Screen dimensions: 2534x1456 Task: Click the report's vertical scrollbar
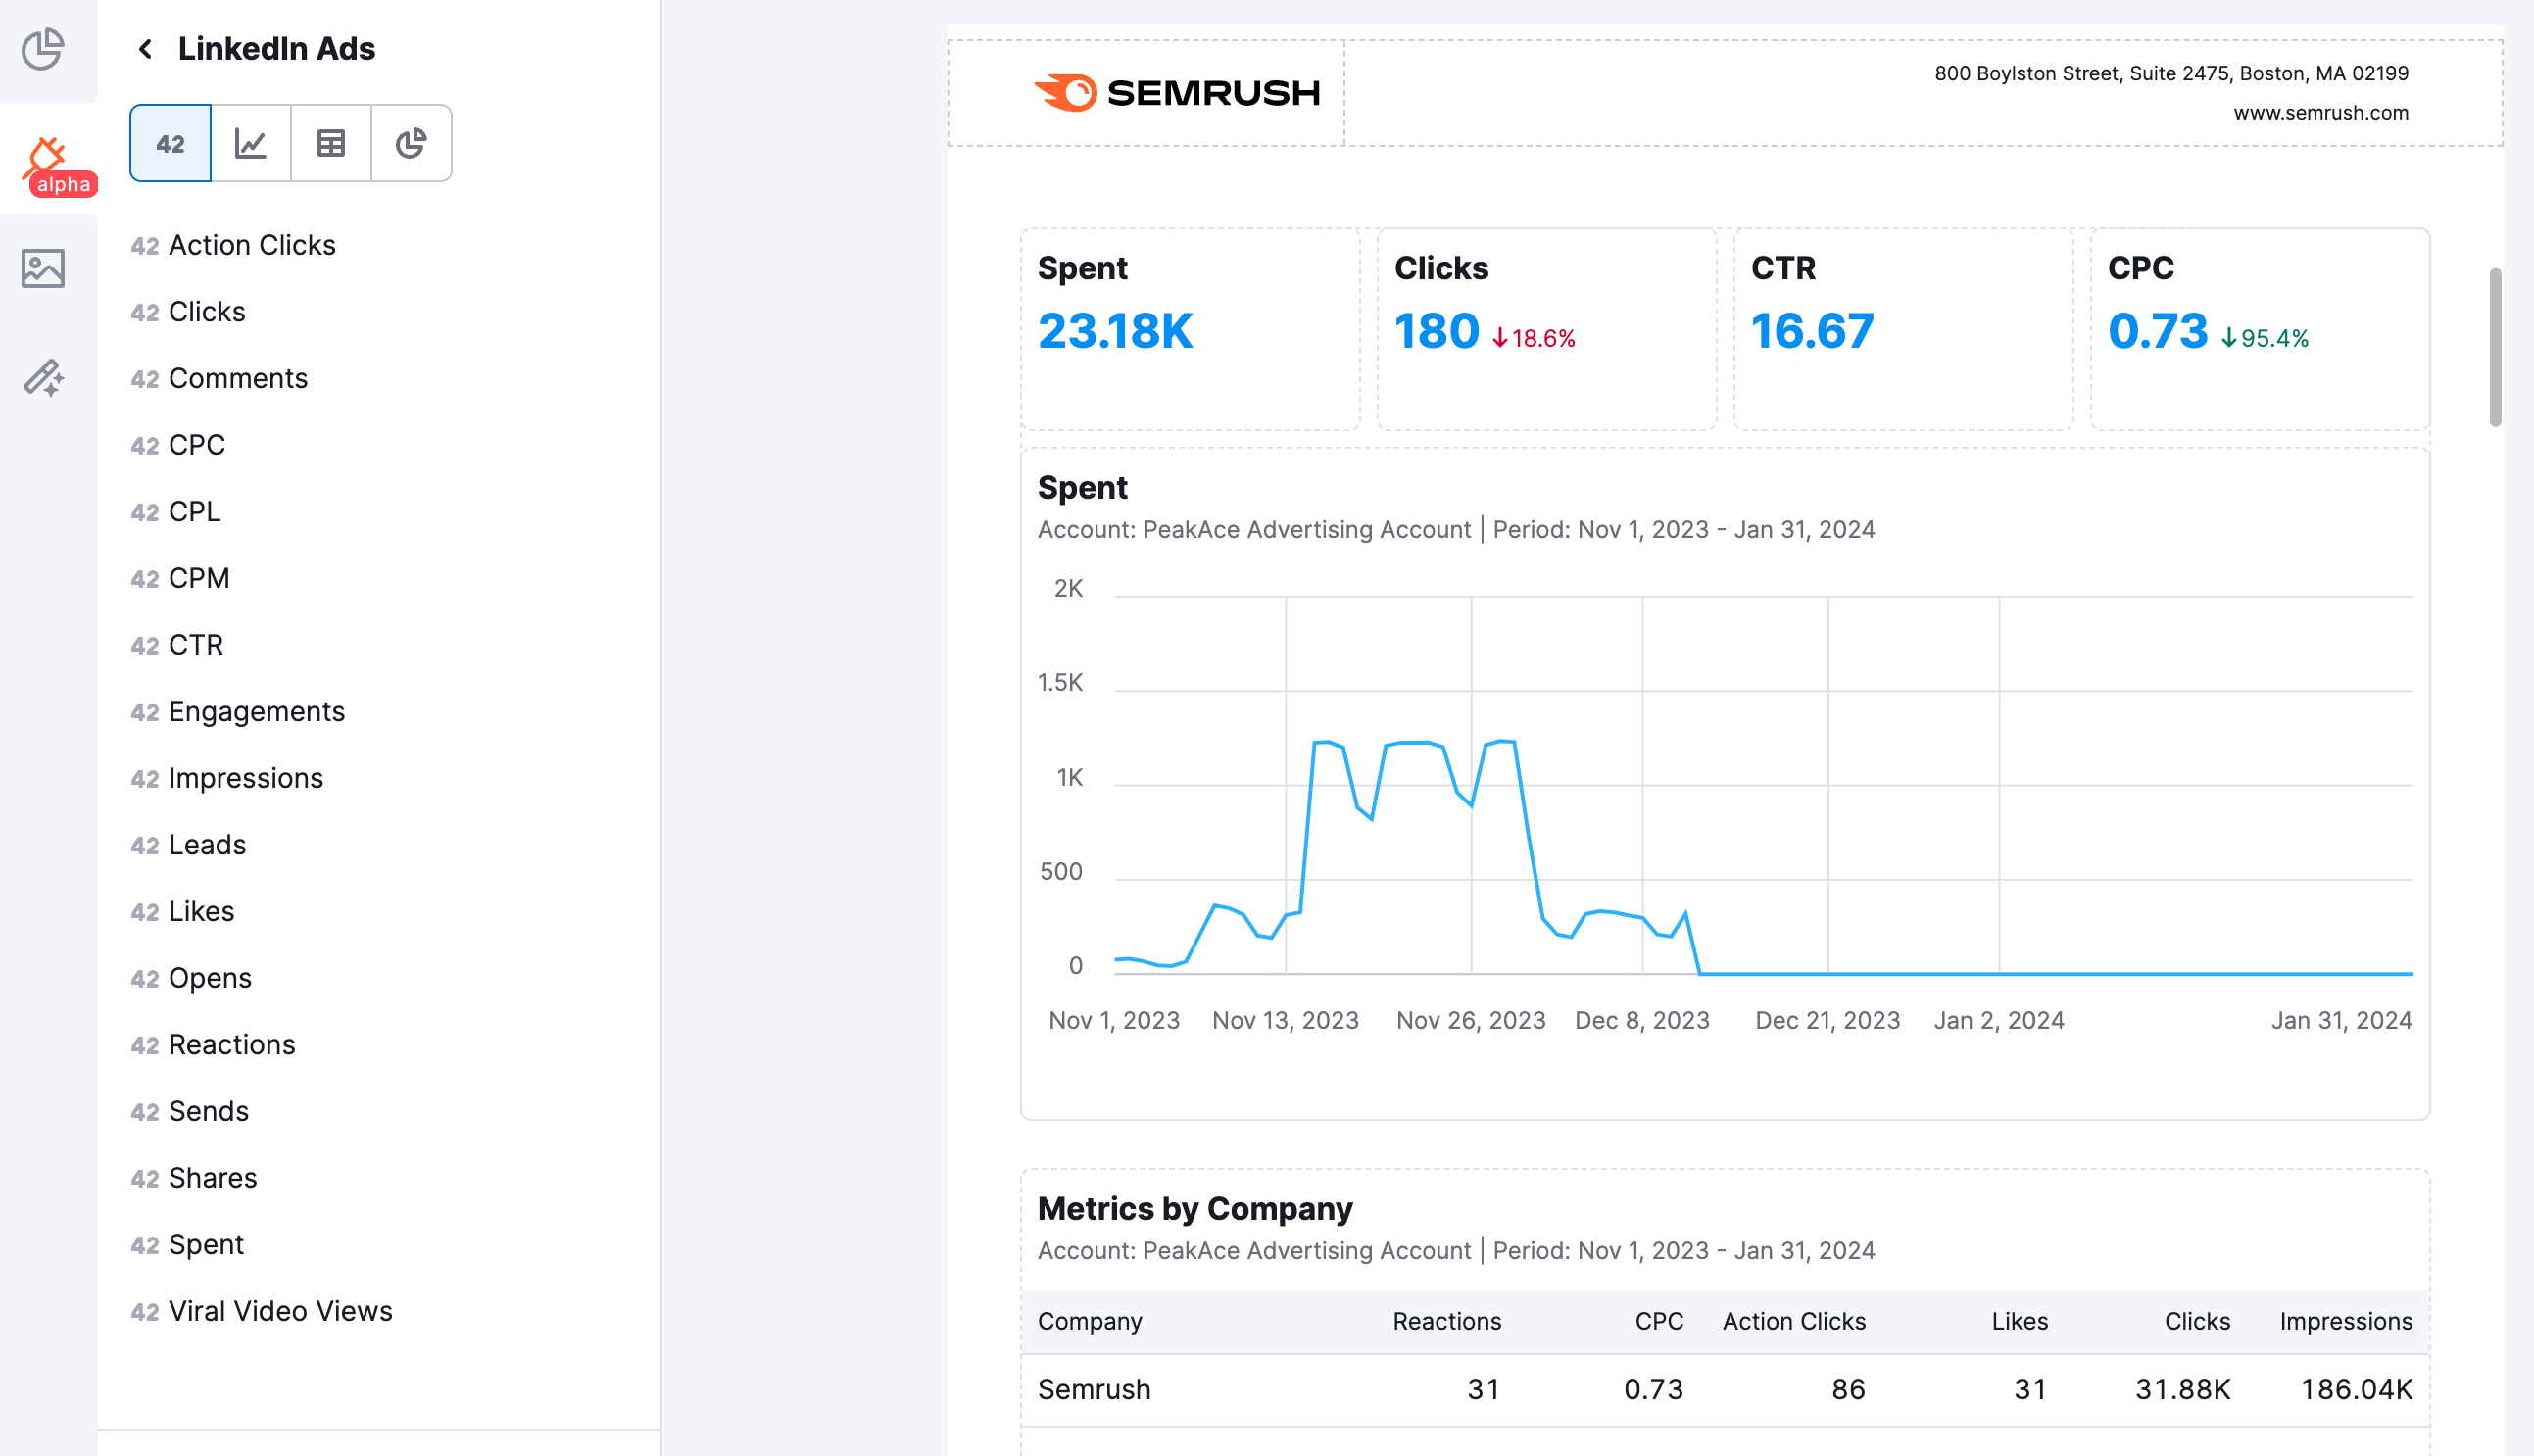2496,346
